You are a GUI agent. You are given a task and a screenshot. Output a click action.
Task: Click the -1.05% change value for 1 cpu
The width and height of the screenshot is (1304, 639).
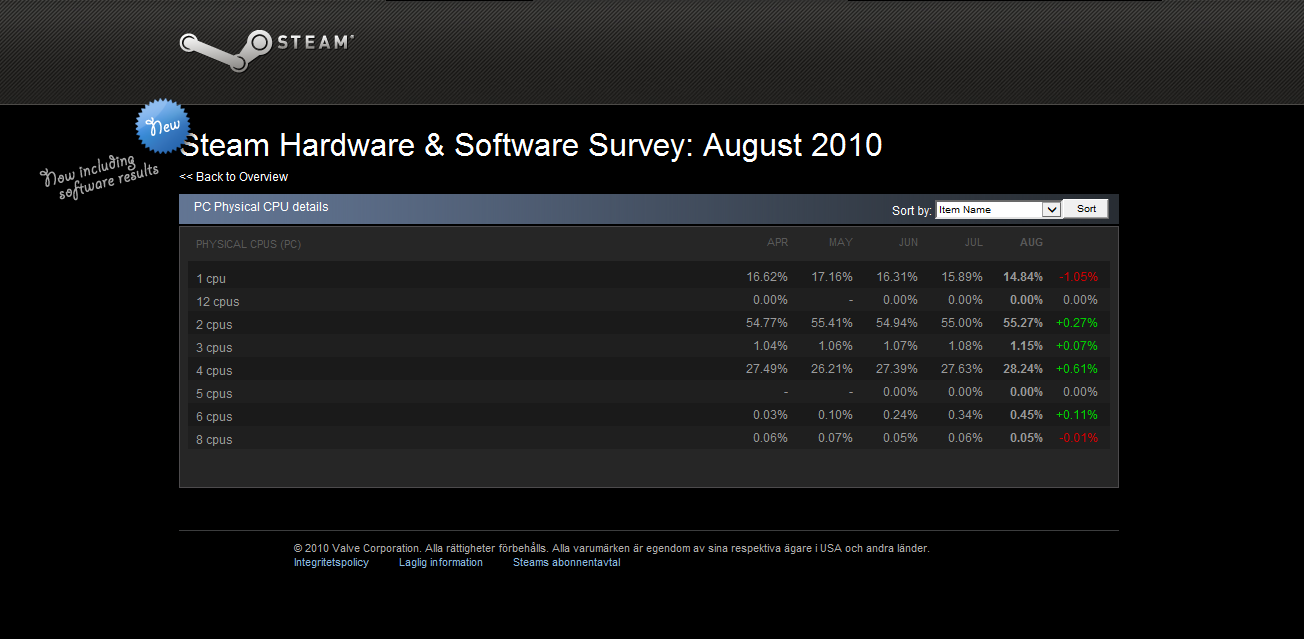tap(1078, 277)
